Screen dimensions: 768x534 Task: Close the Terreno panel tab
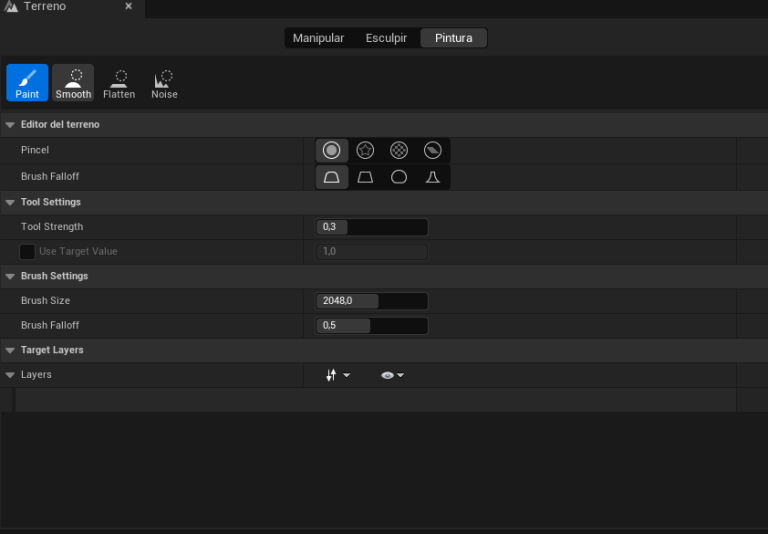pos(128,6)
